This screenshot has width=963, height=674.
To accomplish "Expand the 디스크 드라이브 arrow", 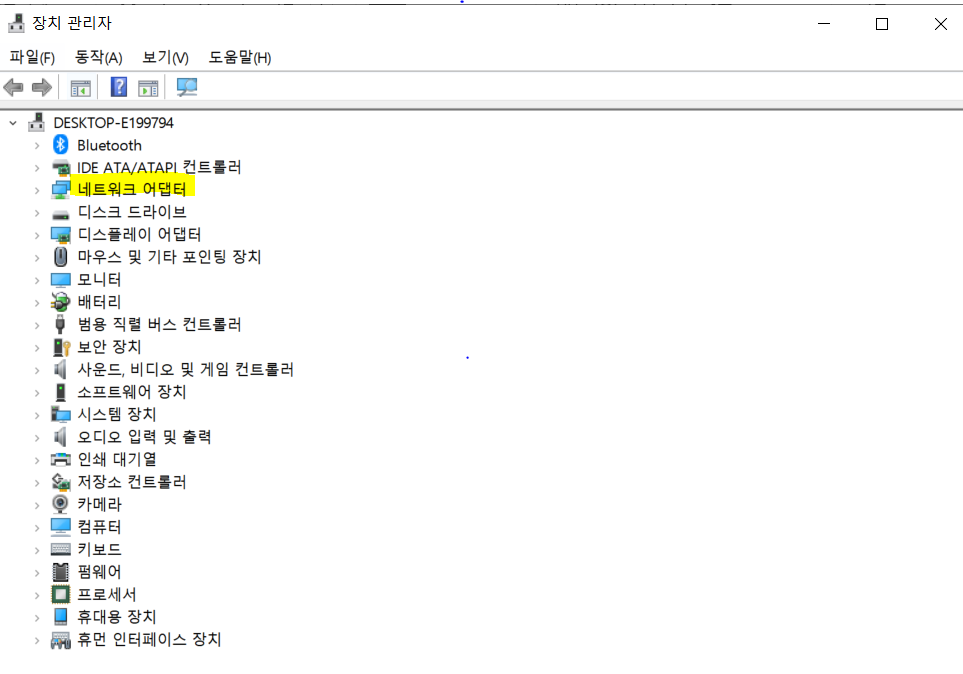I will click(x=37, y=213).
